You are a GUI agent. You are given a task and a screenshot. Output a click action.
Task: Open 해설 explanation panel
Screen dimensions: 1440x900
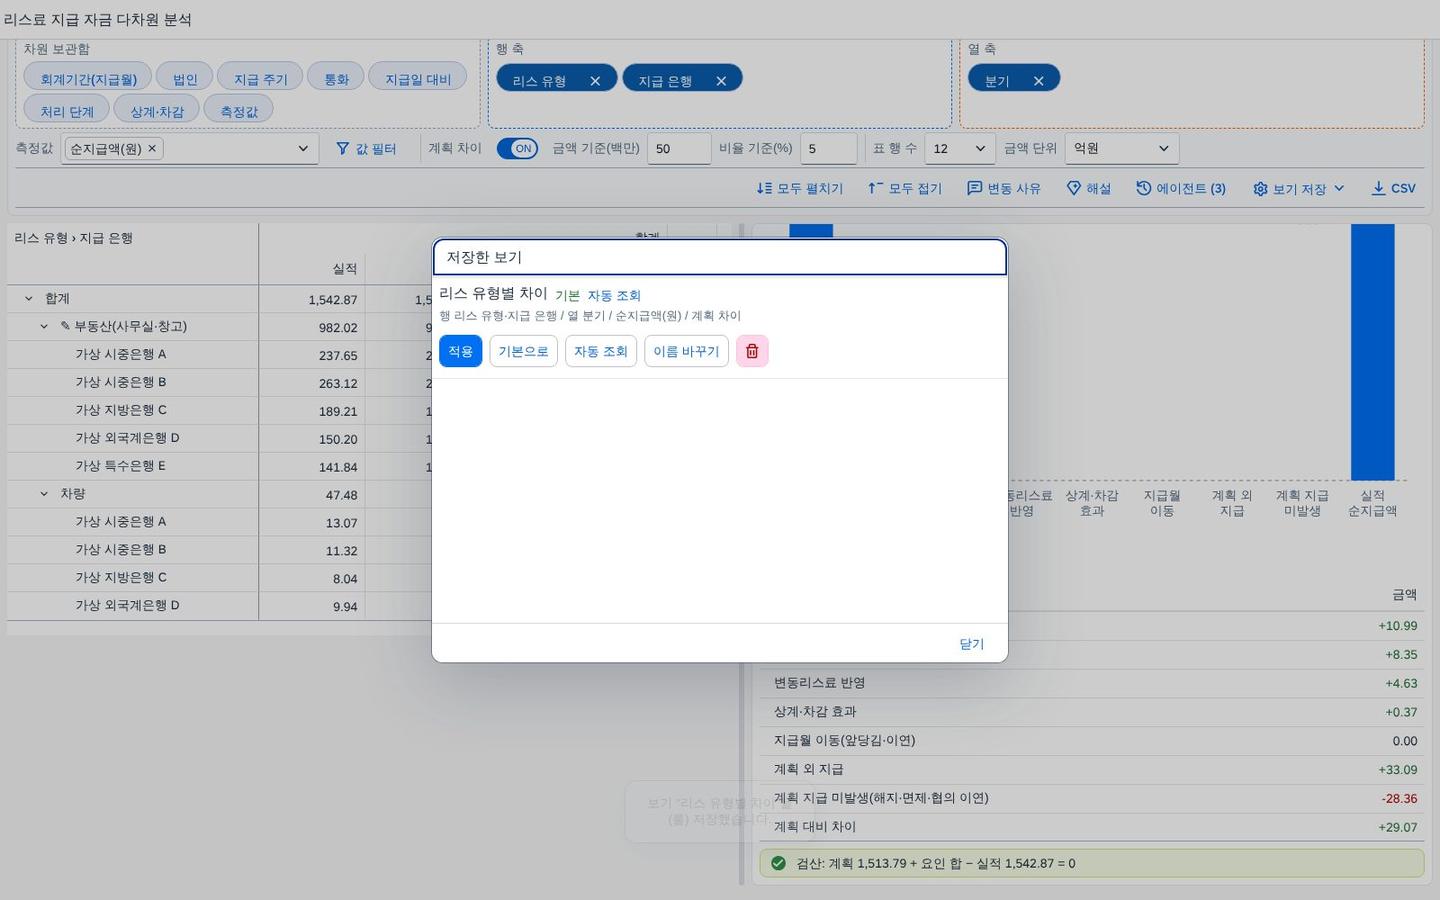(x=1088, y=188)
